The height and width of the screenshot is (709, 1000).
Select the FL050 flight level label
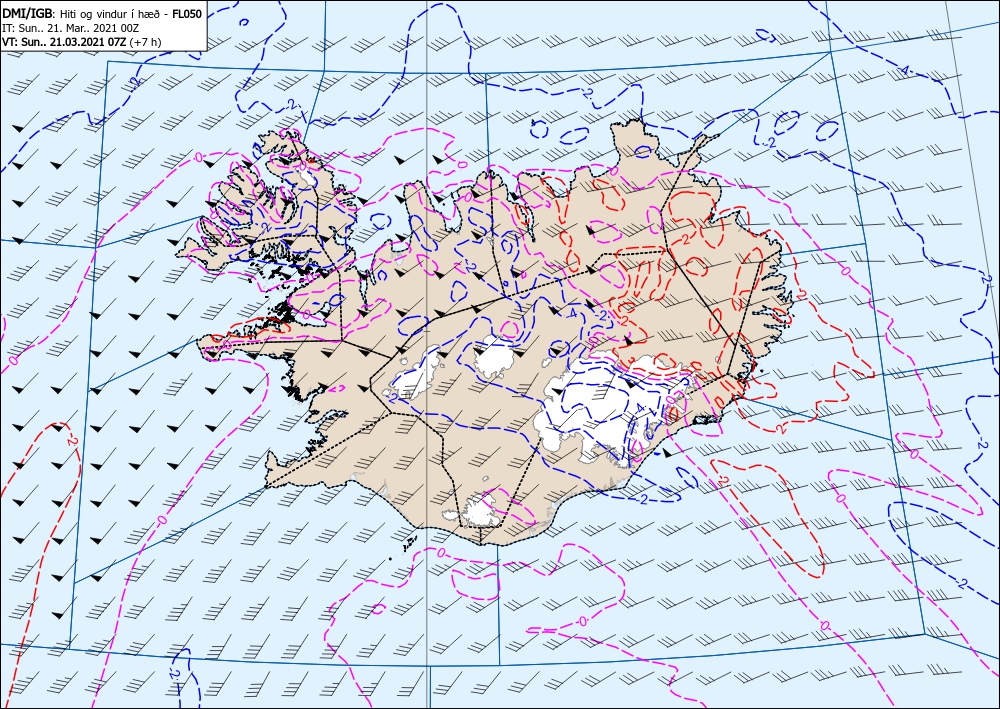click(x=187, y=13)
